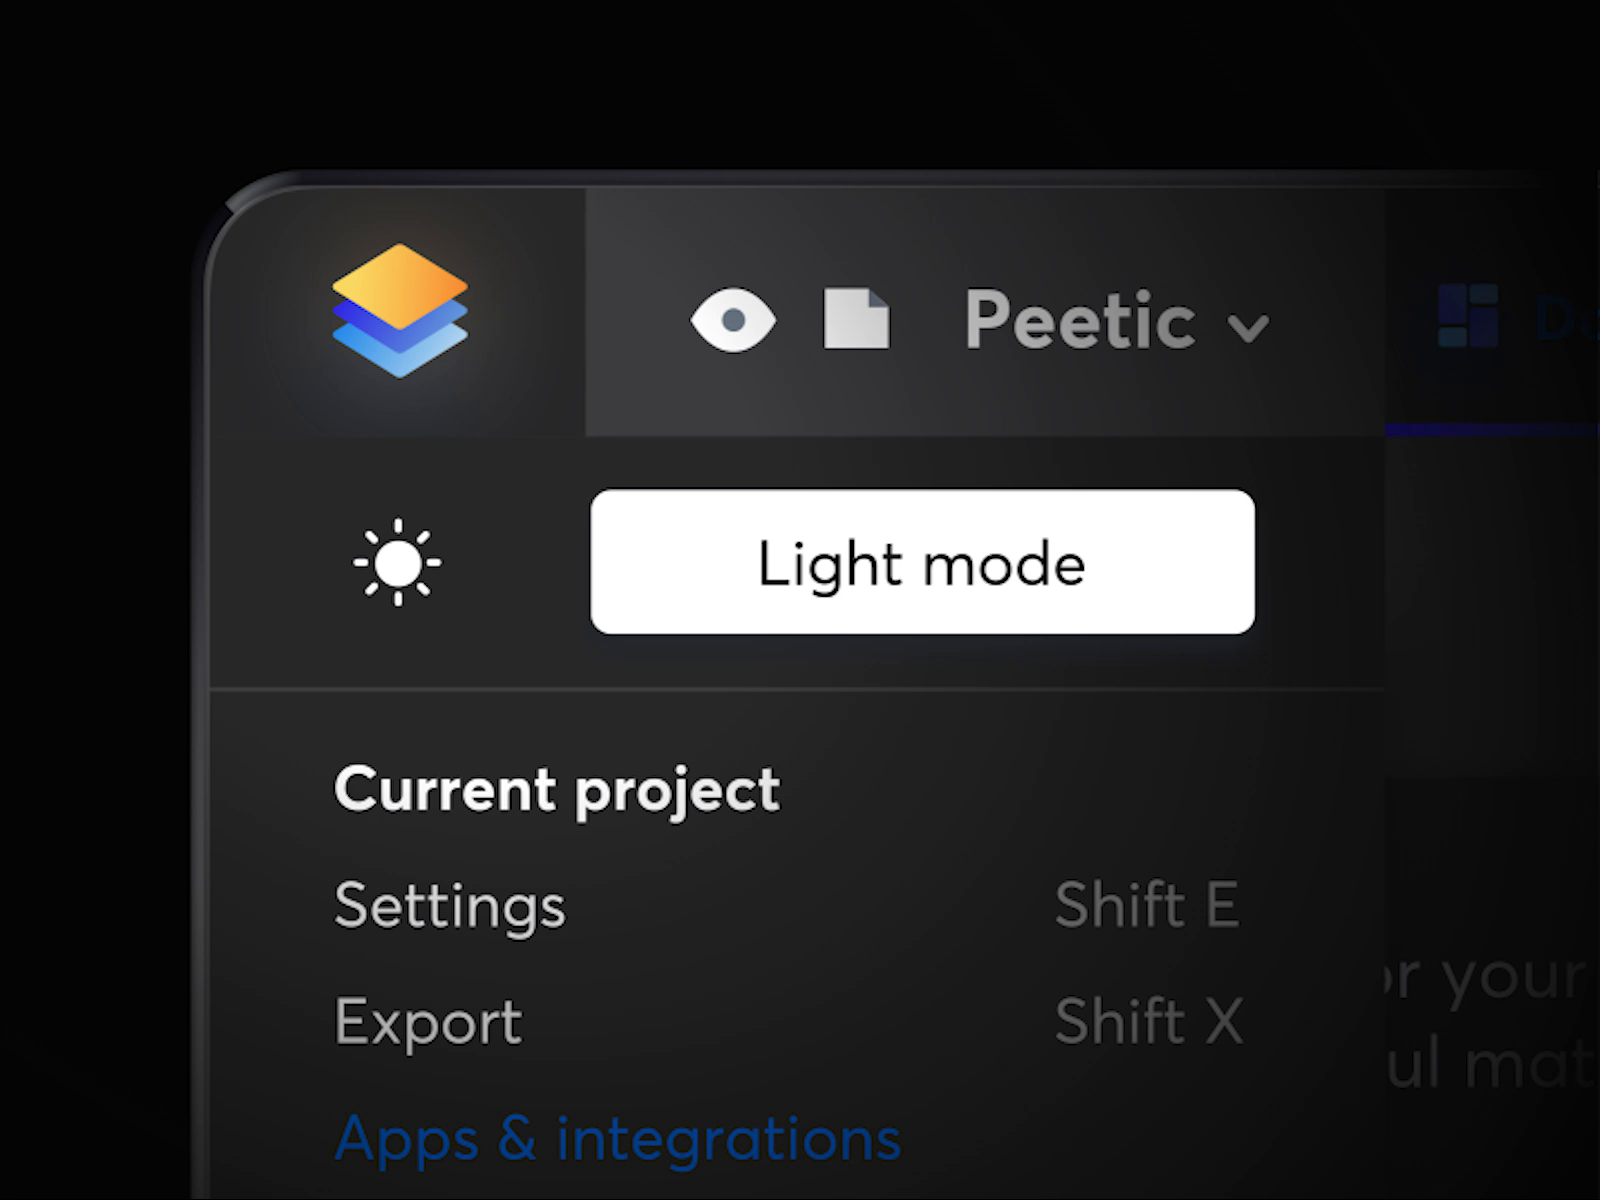The image size is (1600, 1200).
Task: Click the page document icon beside Peetic
Action: click(860, 318)
